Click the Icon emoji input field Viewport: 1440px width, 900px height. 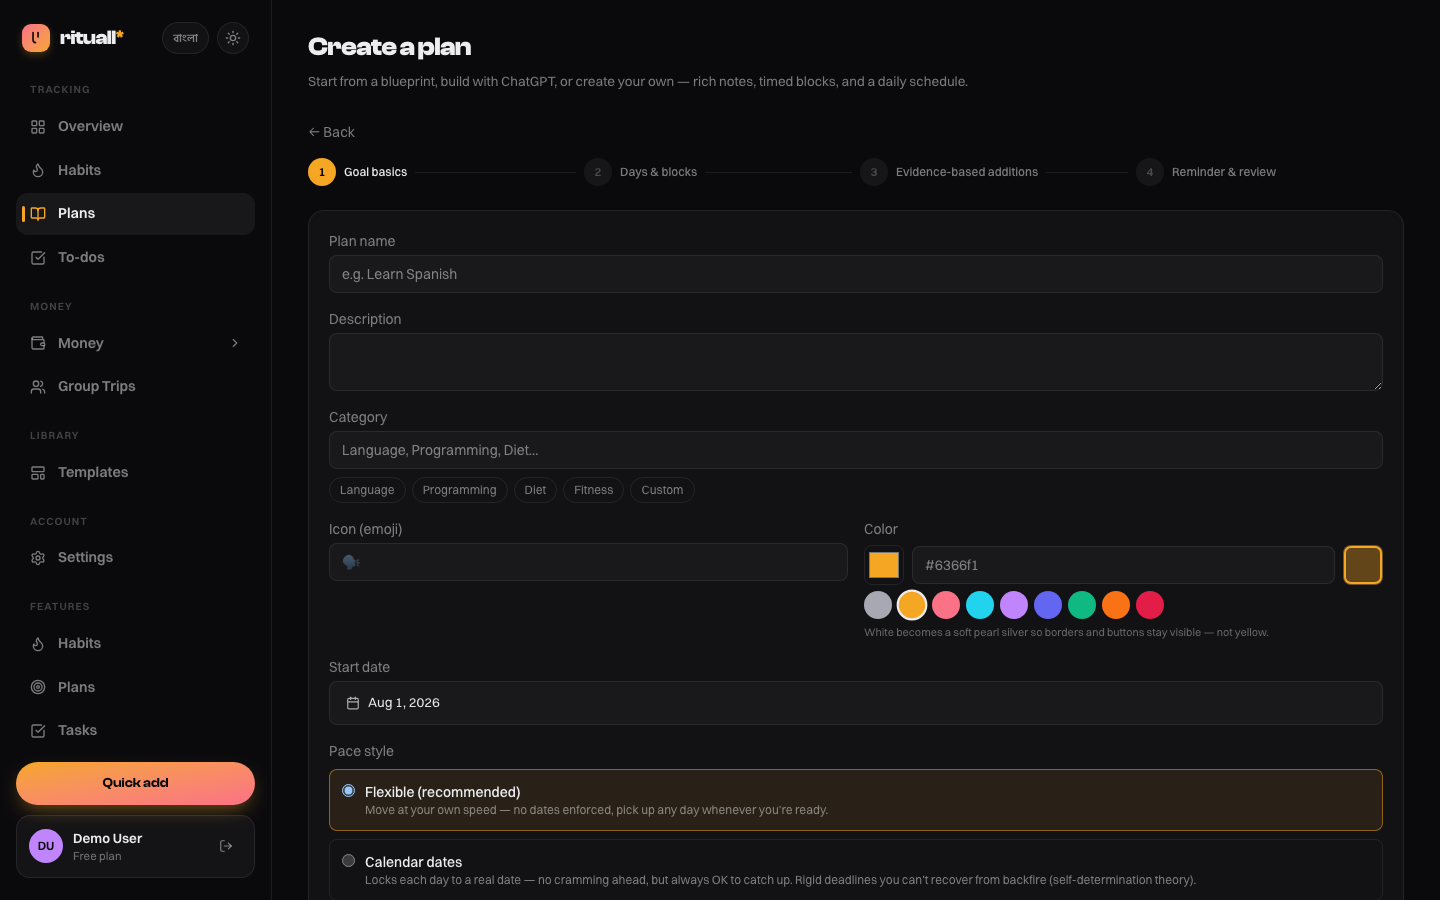point(588,562)
